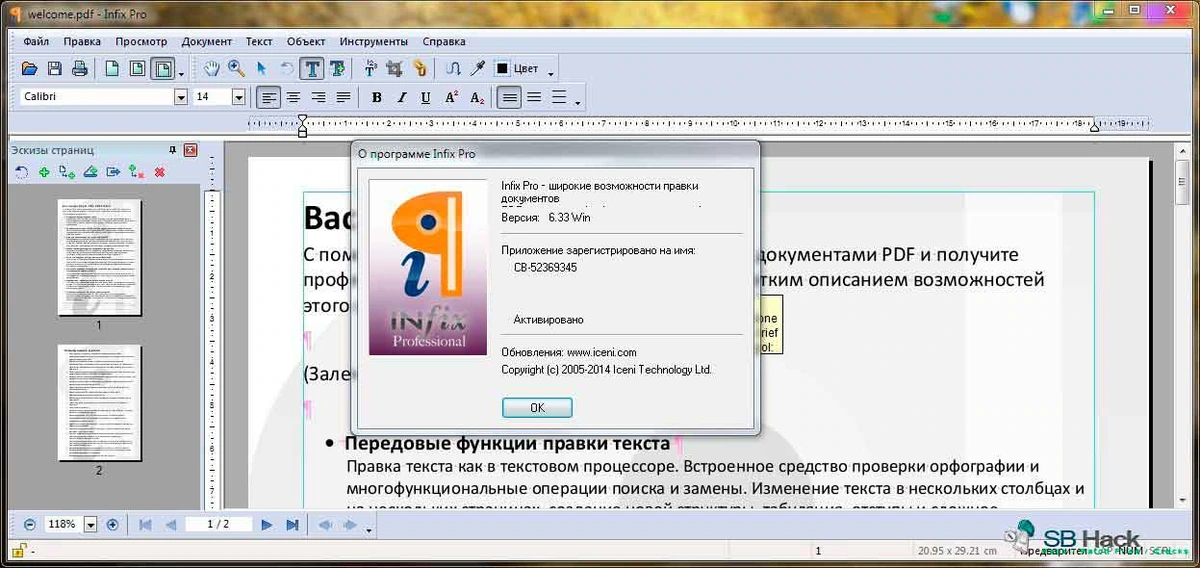Image resolution: width=1200 pixels, height=568 pixels.
Task: Select single page view icon
Action: [112, 69]
